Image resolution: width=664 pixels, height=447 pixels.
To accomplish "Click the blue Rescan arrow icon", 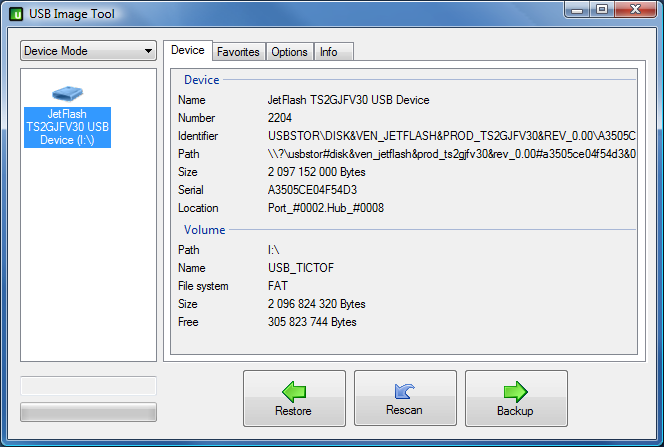I will tap(405, 391).
